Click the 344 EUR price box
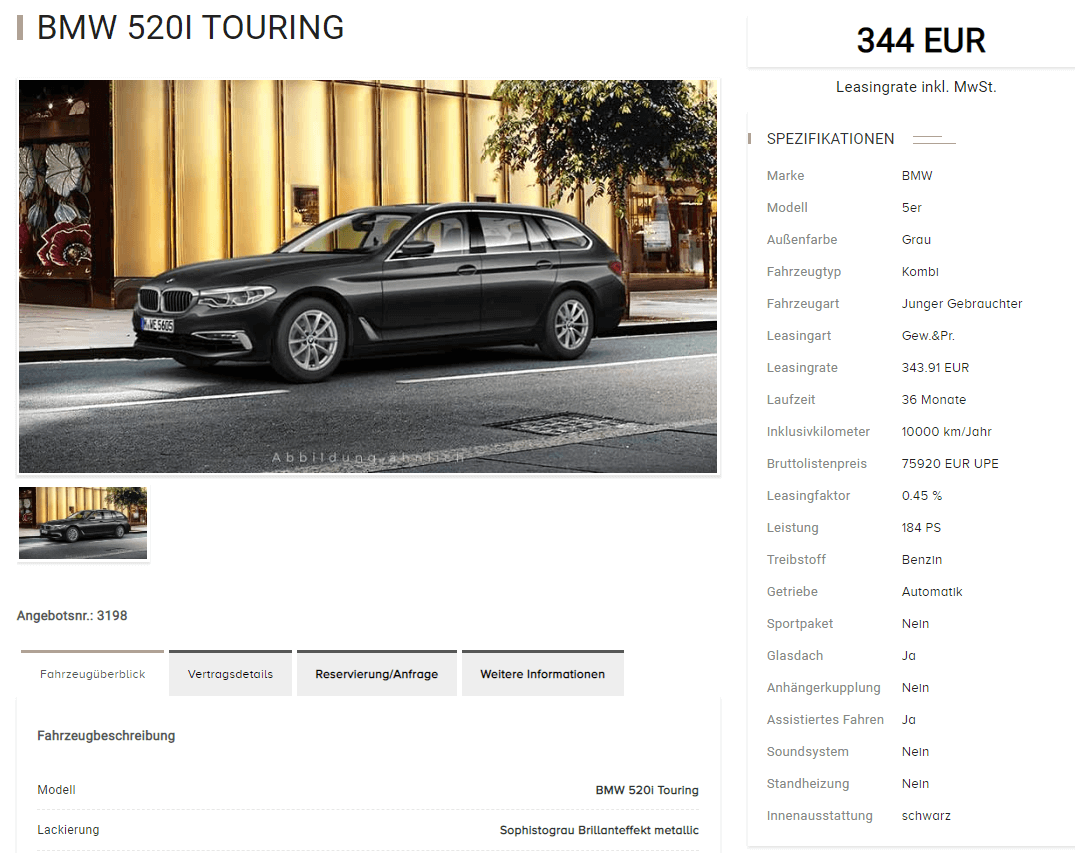 click(x=920, y=40)
